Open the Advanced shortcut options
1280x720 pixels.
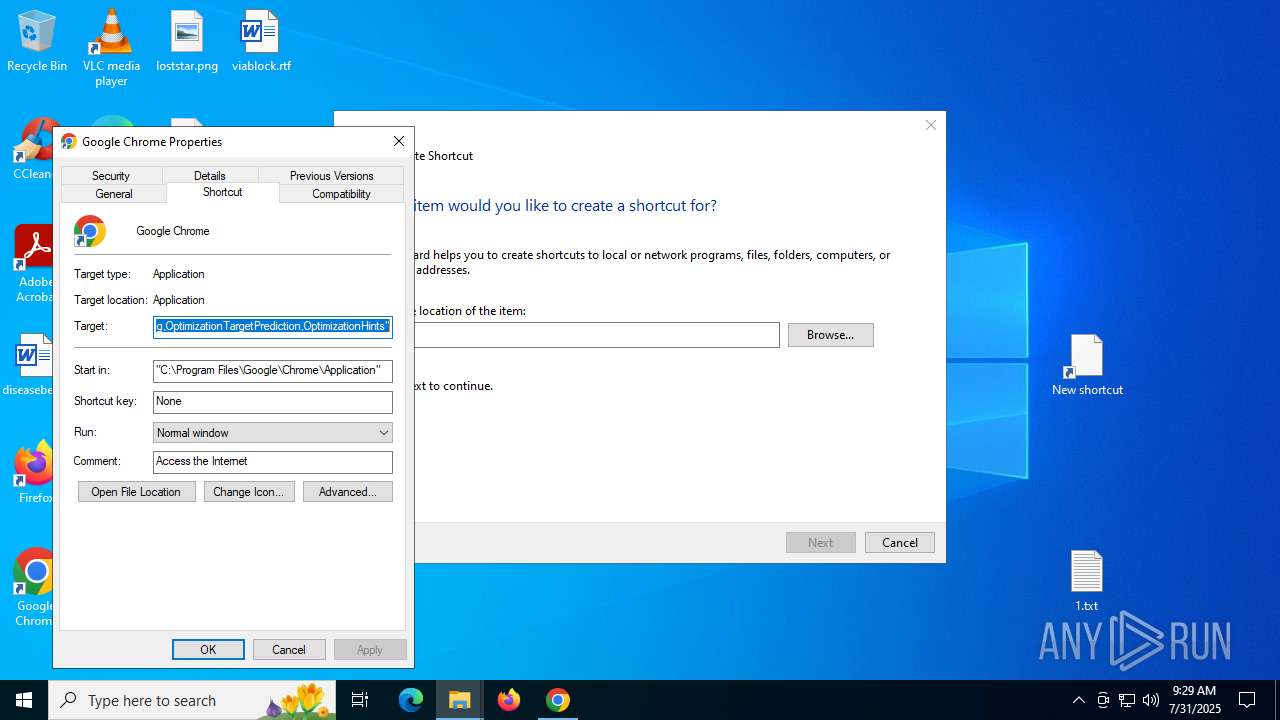click(x=348, y=491)
